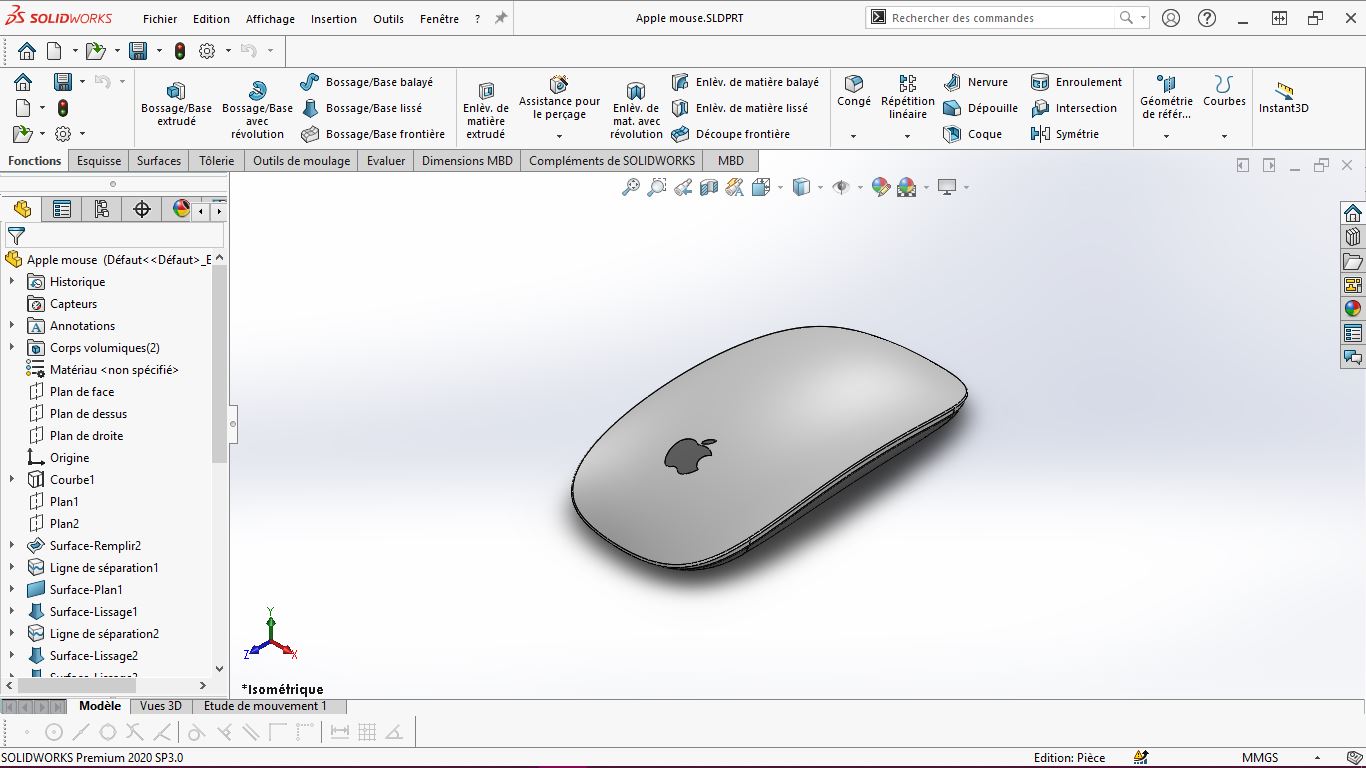
Task: Open the Courbes dropdown arrow
Action: pyautogui.click(x=1224, y=136)
